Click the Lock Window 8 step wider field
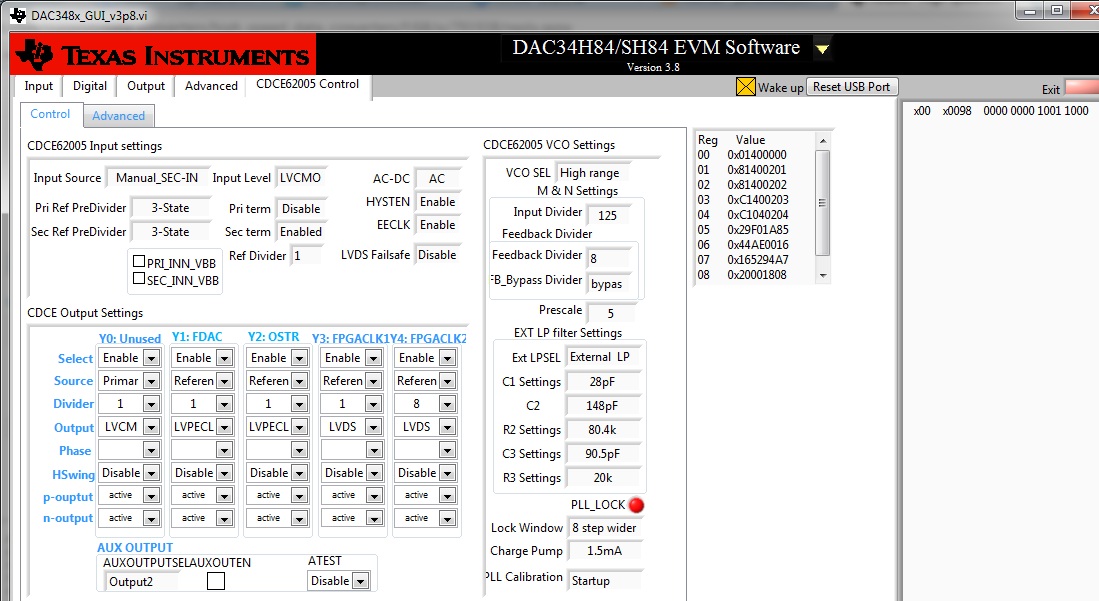Screen dimensions: 1099x601 pyautogui.click(x=605, y=528)
